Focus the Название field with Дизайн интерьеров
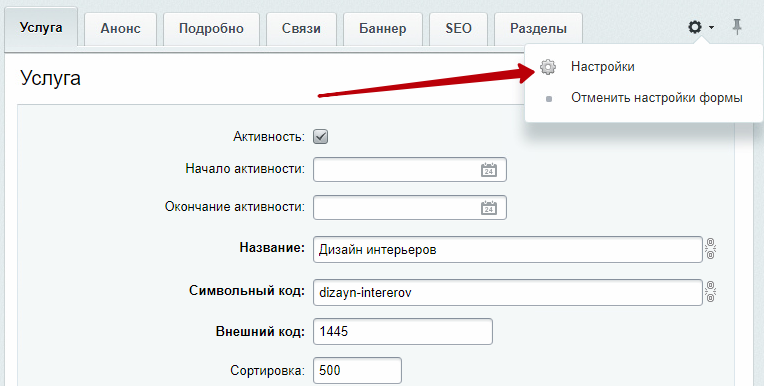 (x=508, y=250)
